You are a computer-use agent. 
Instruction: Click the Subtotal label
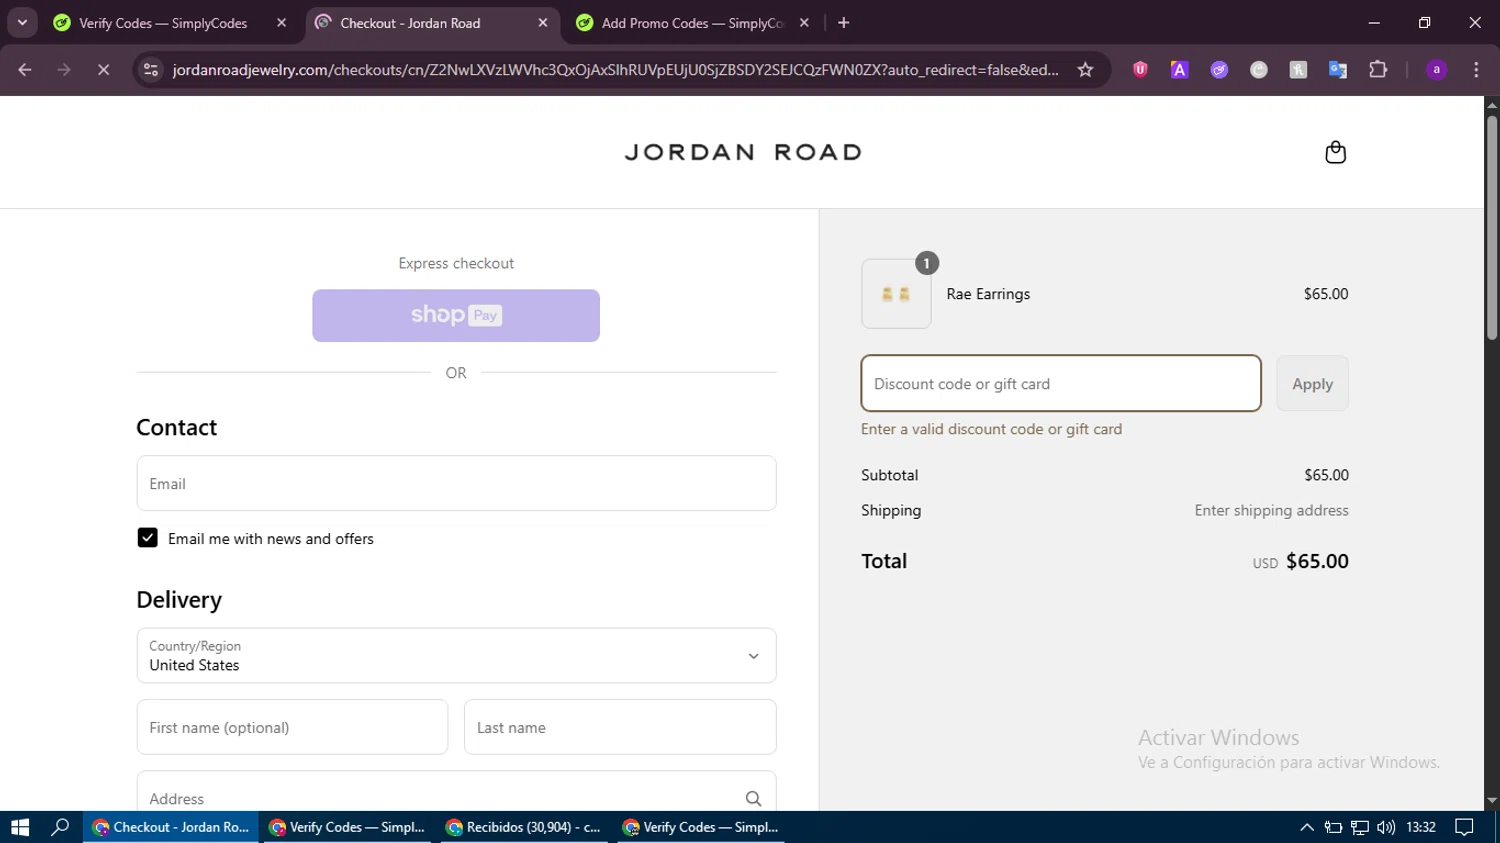pyautogui.click(x=889, y=475)
